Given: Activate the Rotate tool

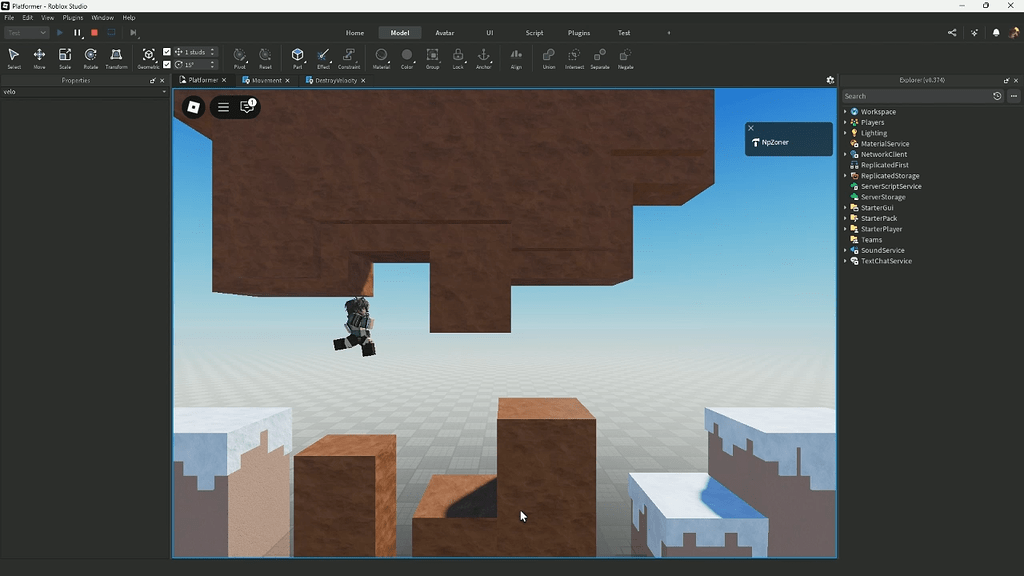Looking at the screenshot, I should pyautogui.click(x=90, y=57).
